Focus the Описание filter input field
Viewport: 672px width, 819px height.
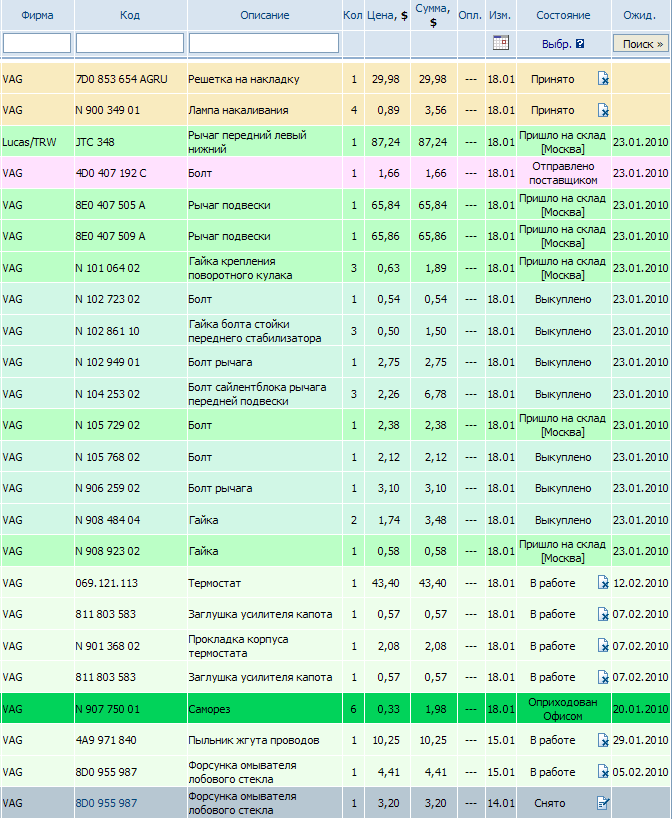pyautogui.click(x=264, y=43)
